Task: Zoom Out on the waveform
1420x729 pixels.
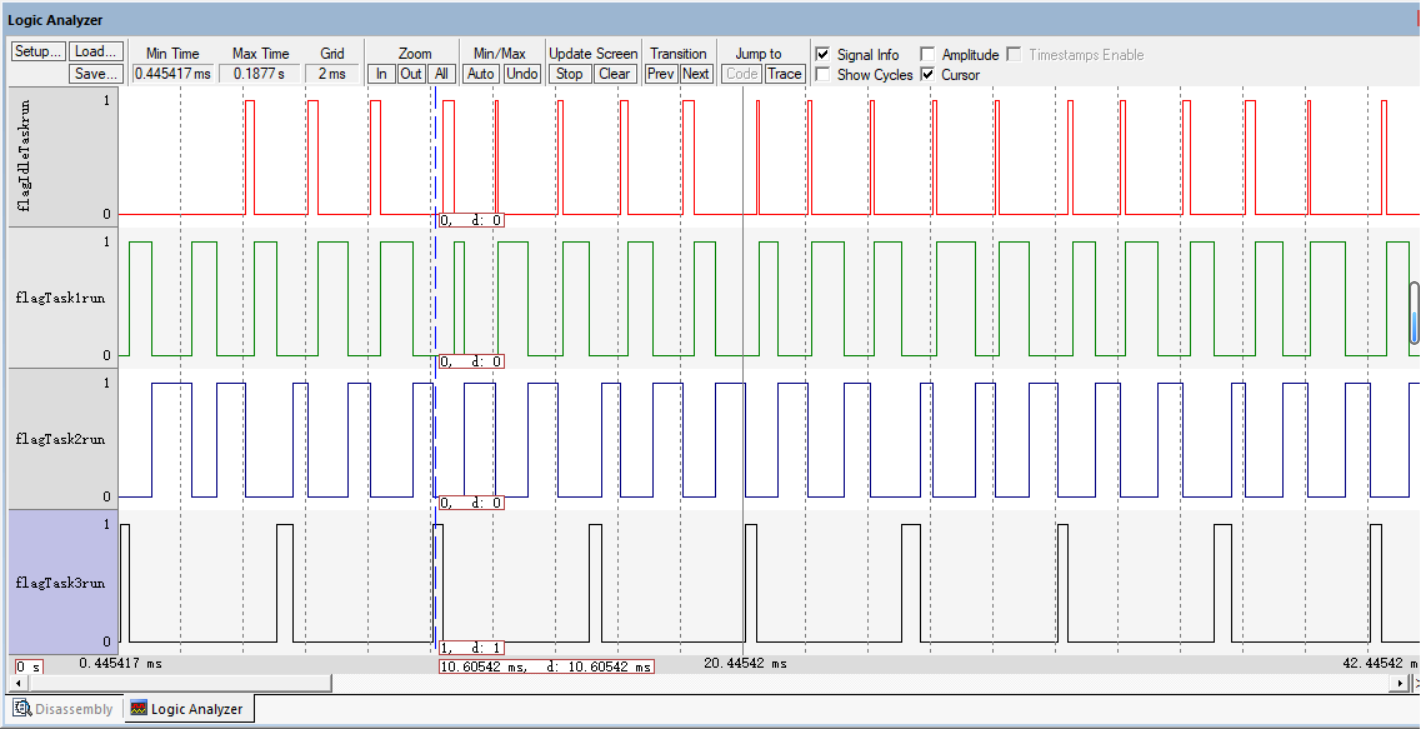Action: point(411,73)
